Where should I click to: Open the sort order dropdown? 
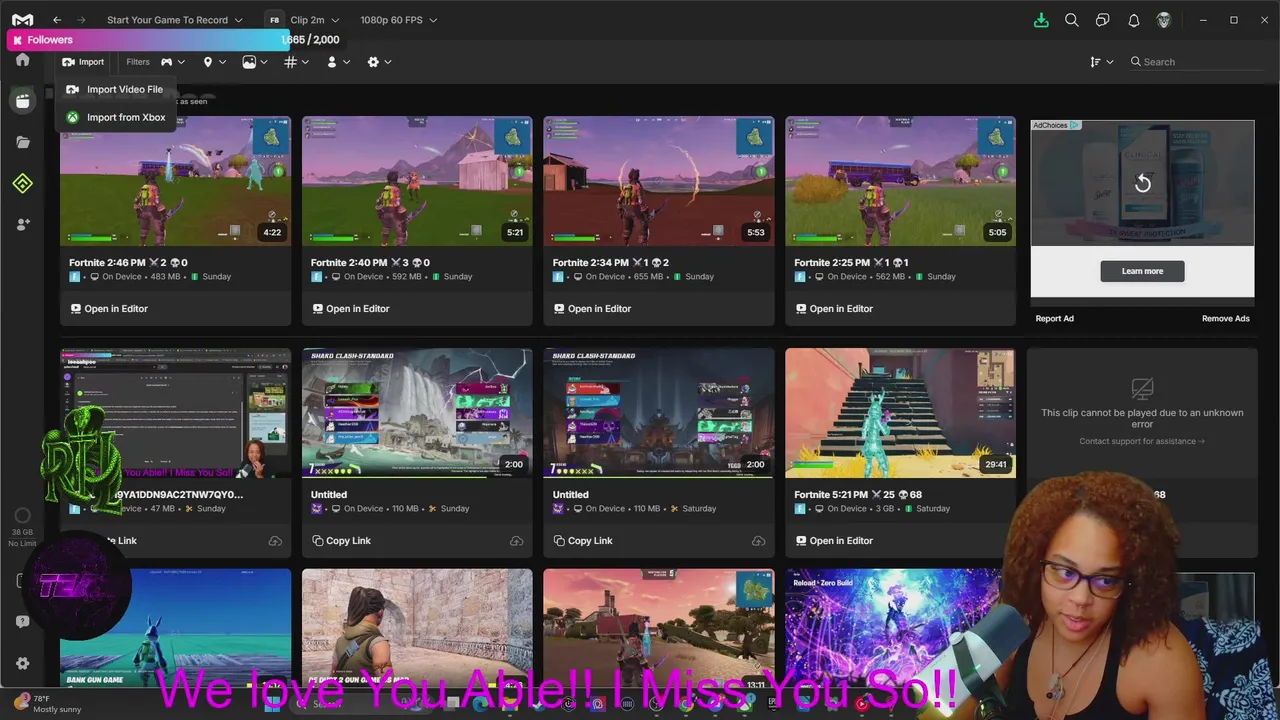1101,62
